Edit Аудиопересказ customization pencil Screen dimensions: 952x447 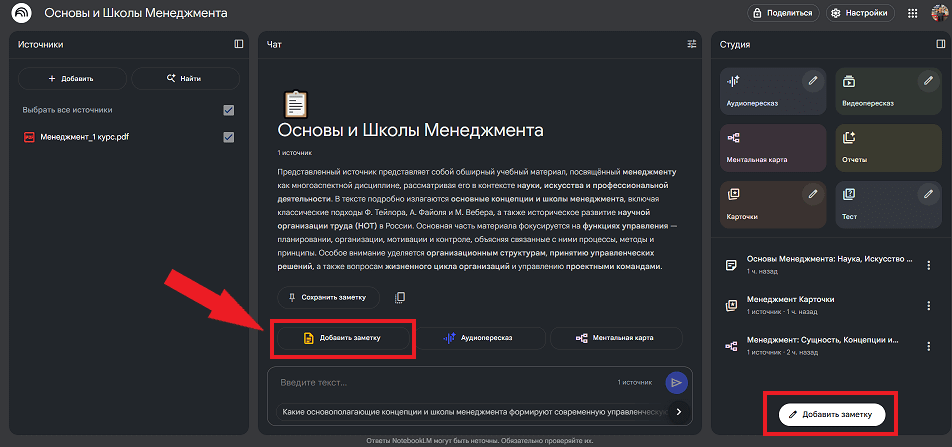click(x=813, y=81)
